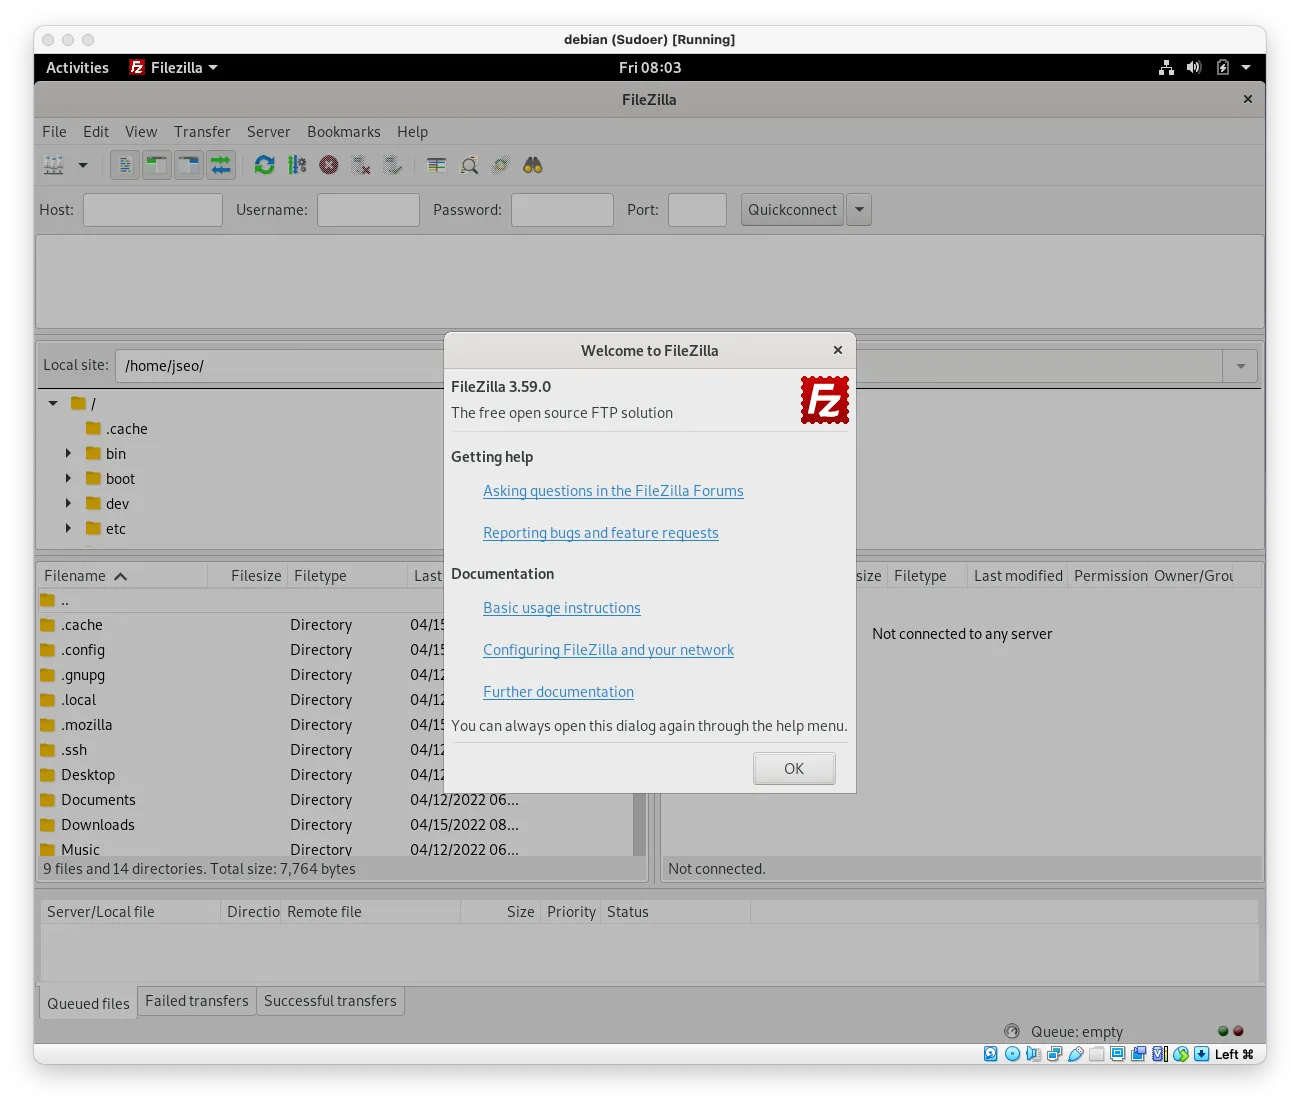The height and width of the screenshot is (1106, 1300).
Task: Toggle directory comparison magnifier icon
Action: pos(469,165)
